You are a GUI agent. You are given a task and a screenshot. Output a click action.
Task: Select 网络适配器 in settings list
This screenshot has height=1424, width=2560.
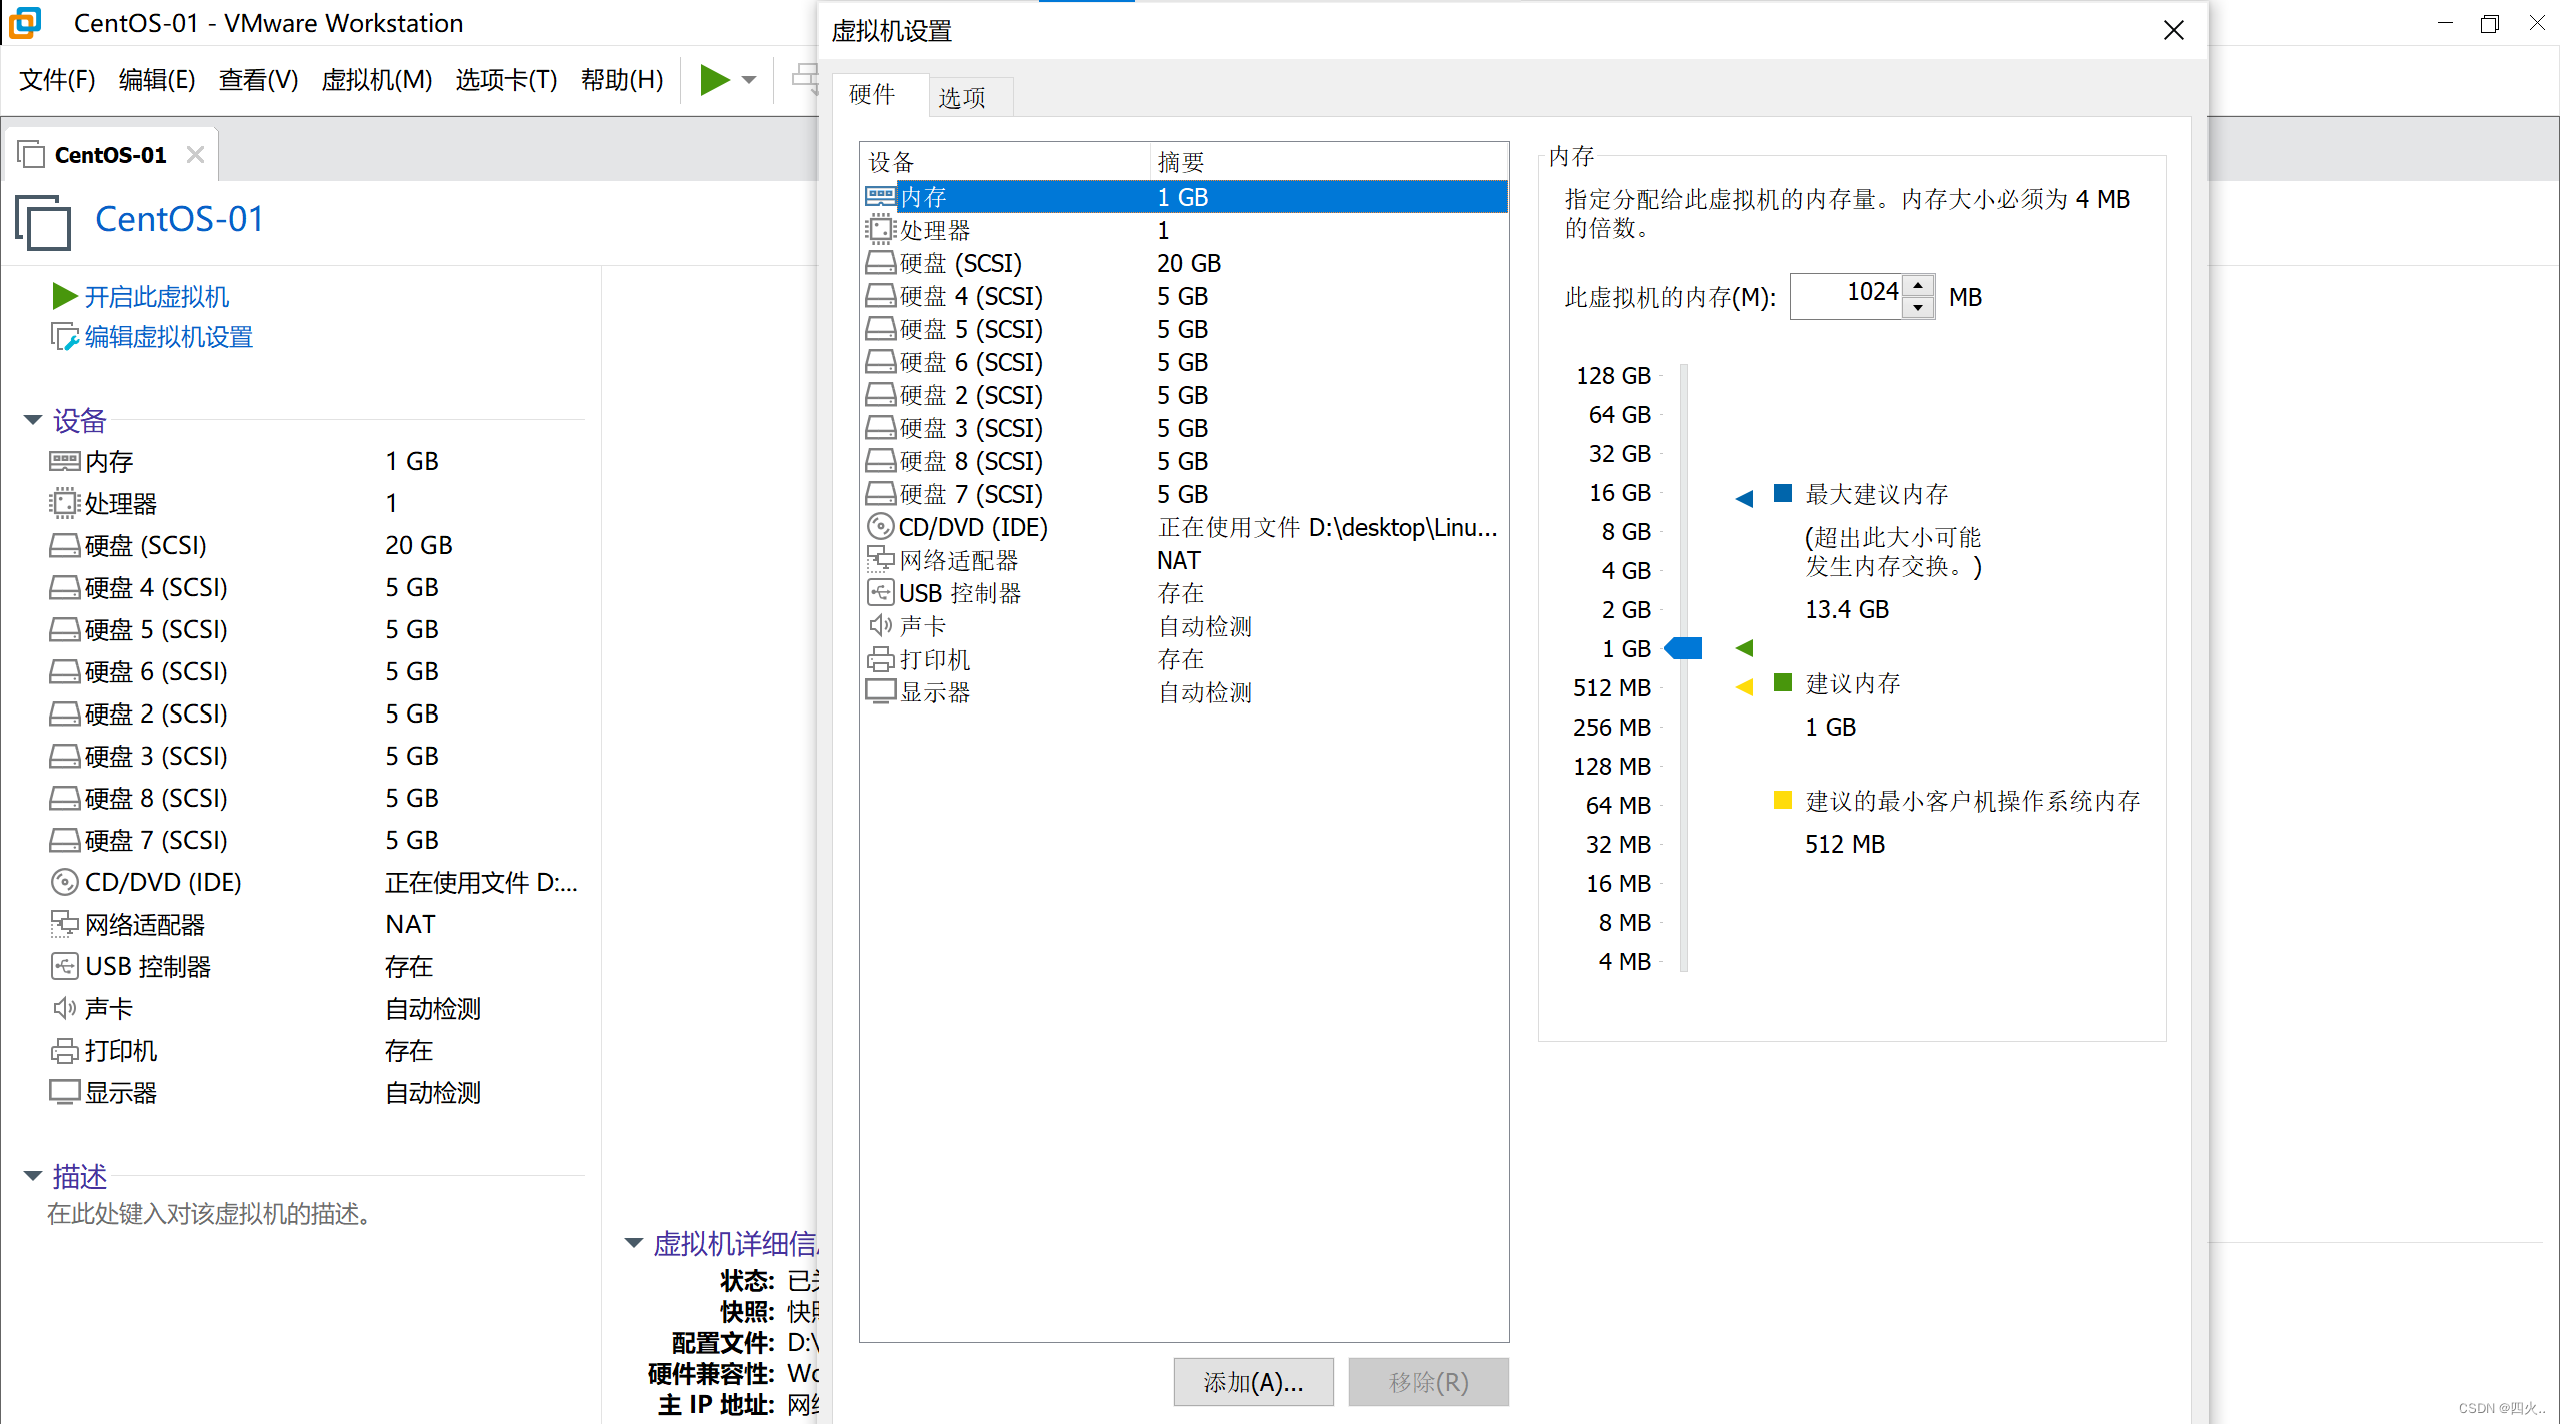click(1184, 560)
